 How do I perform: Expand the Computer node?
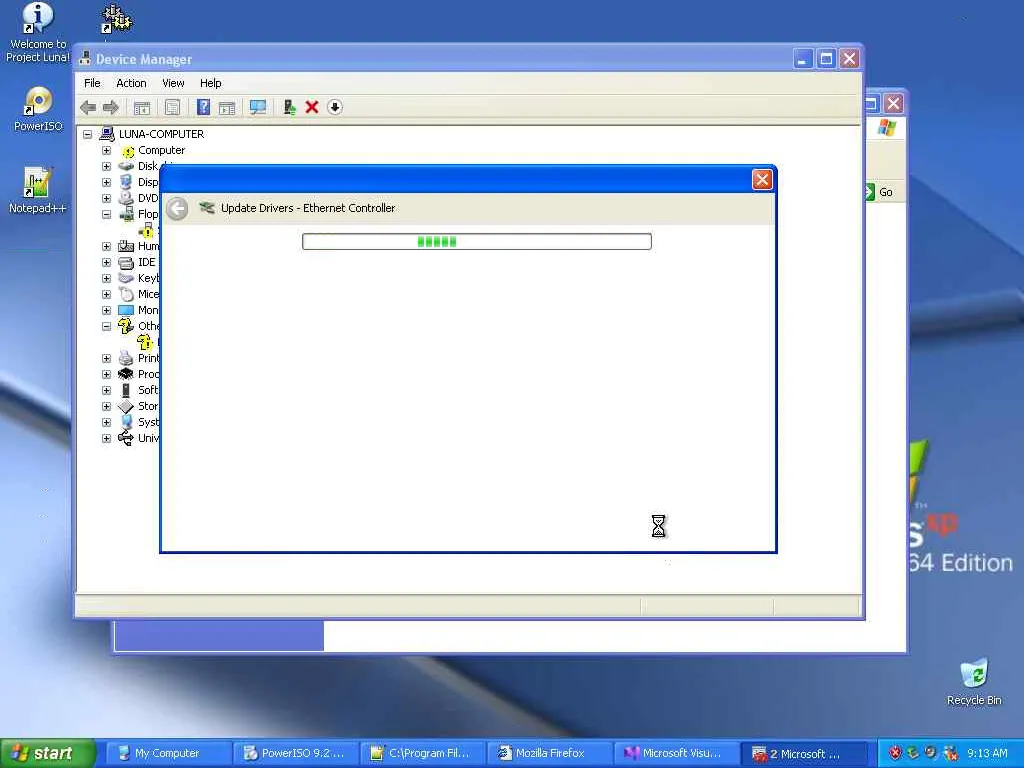click(x=106, y=150)
